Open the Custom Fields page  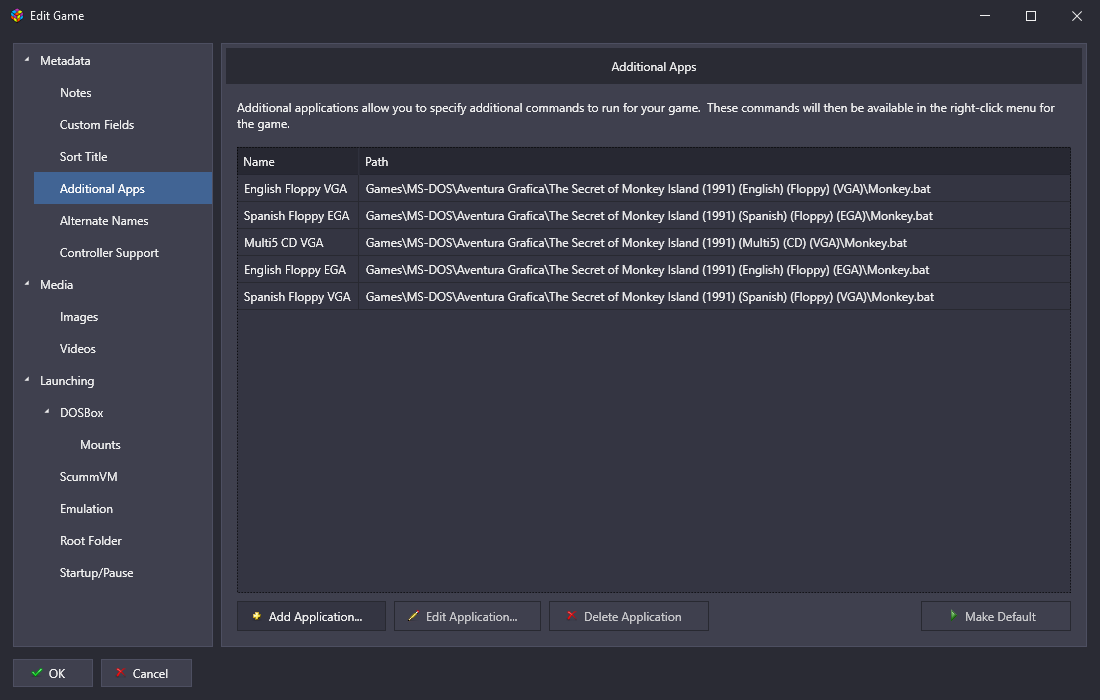[x=97, y=125]
